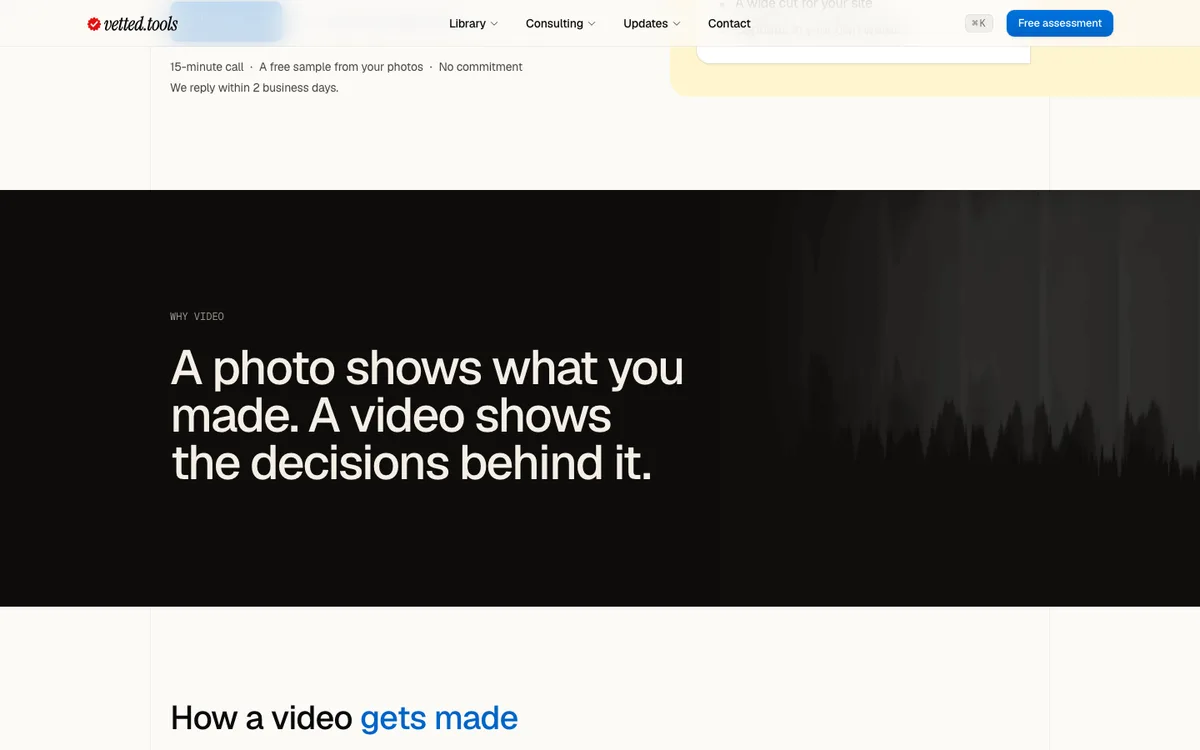This screenshot has width=1200, height=750.
Task: Click the 'No commitment' text
Action: [x=481, y=67]
